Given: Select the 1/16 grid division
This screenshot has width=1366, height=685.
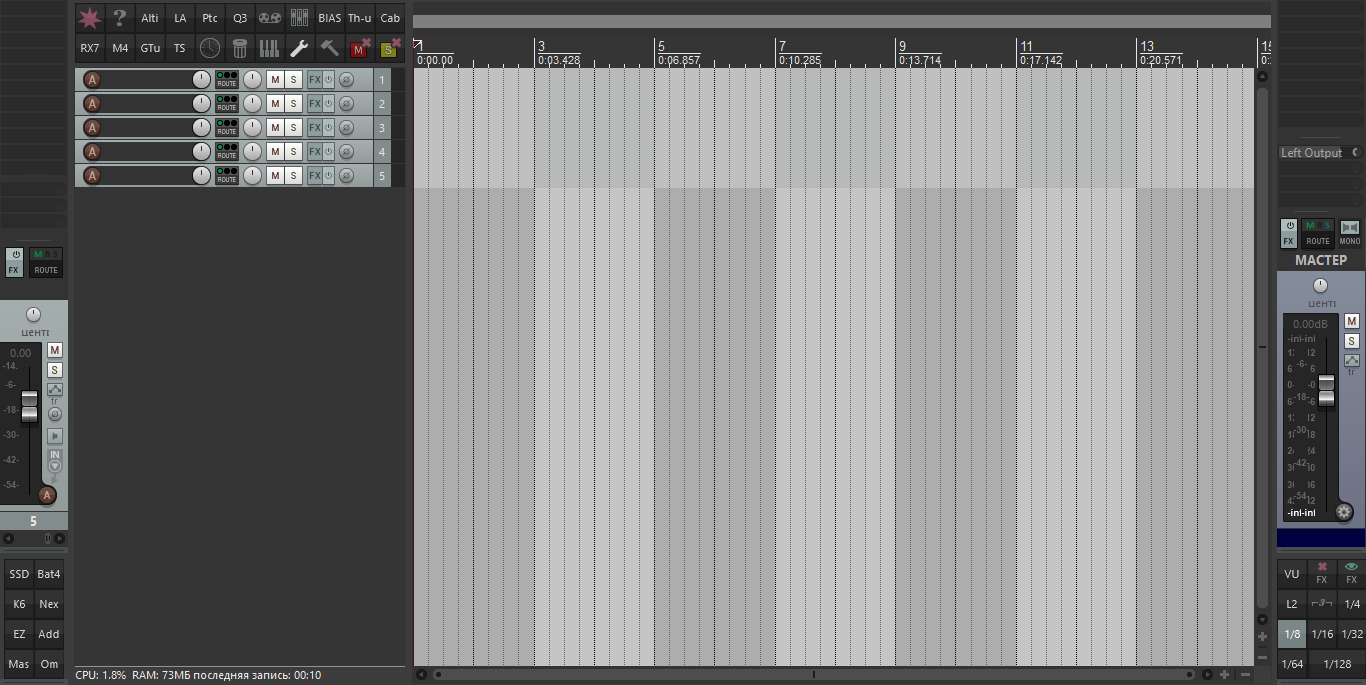Looking at the screenshot, I should [x=1322, y=634].
